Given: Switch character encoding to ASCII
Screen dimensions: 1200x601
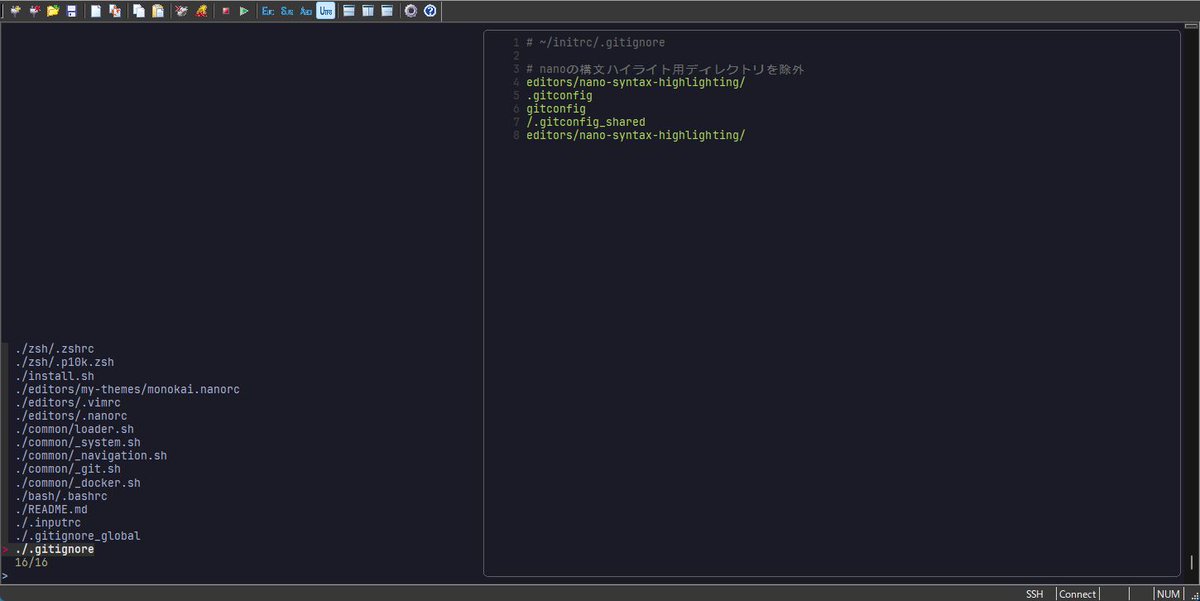Looking at the screenshot, I should pos(306,11).
